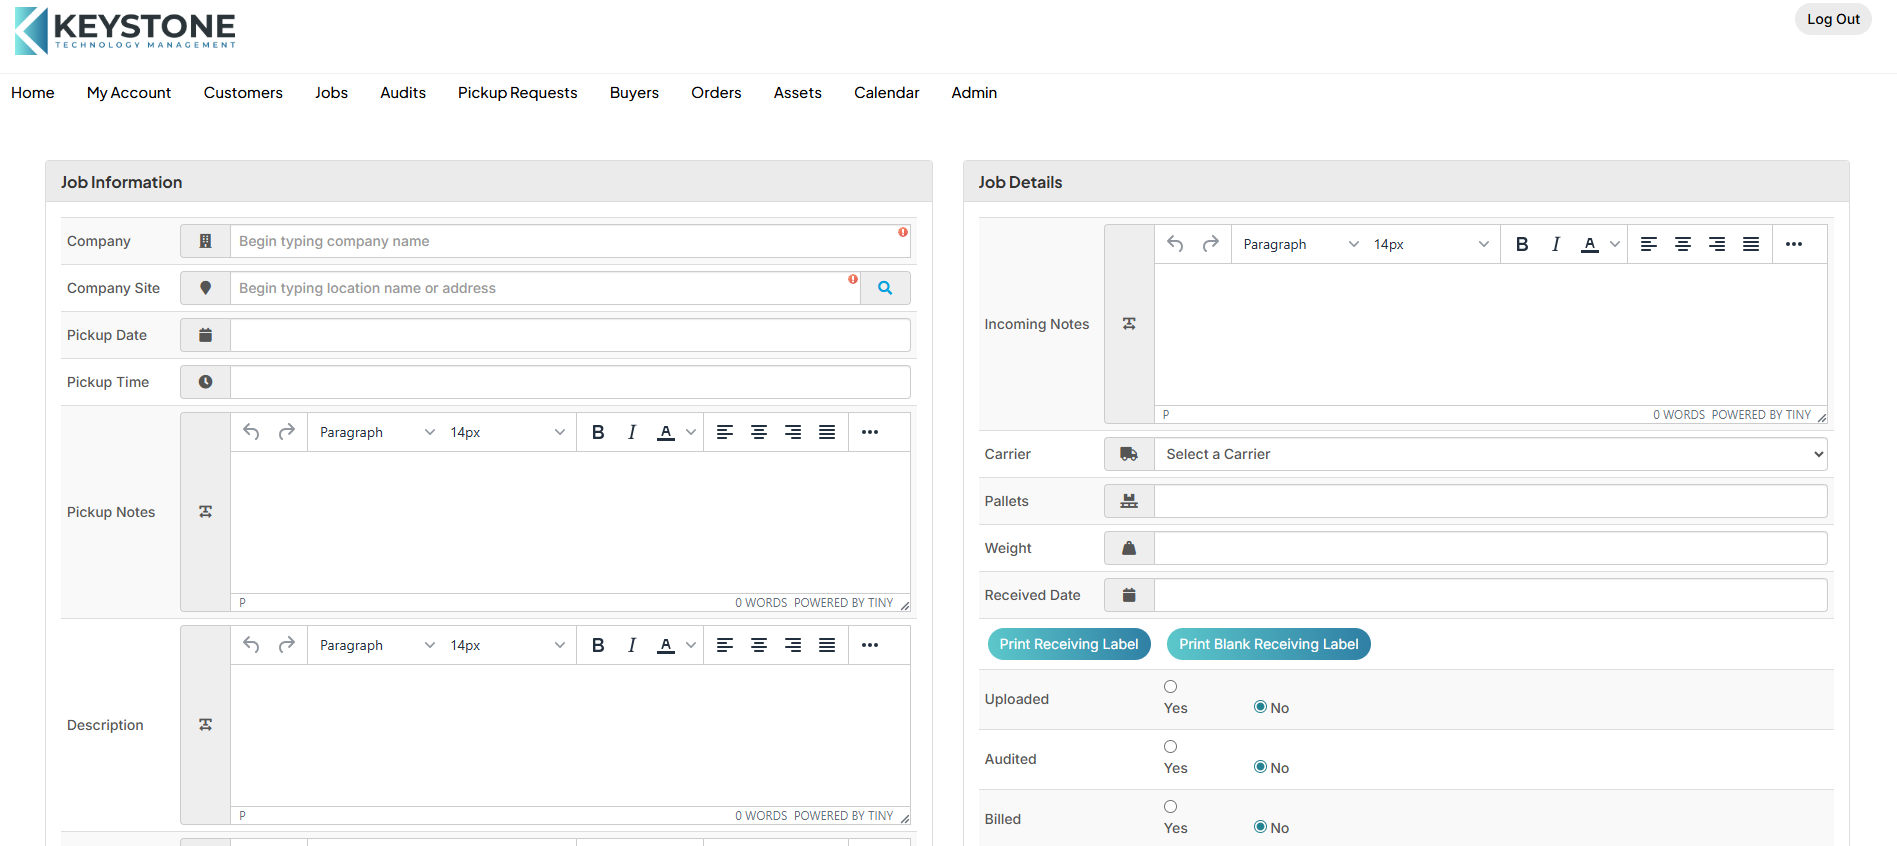This screenshot has width=1897, height=846.
Task: Click the Log Out button
Action: [x=1832, y=19]
